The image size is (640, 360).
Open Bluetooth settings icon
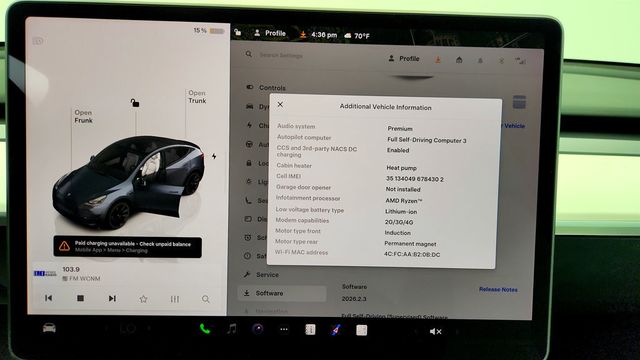coord(501,61)
